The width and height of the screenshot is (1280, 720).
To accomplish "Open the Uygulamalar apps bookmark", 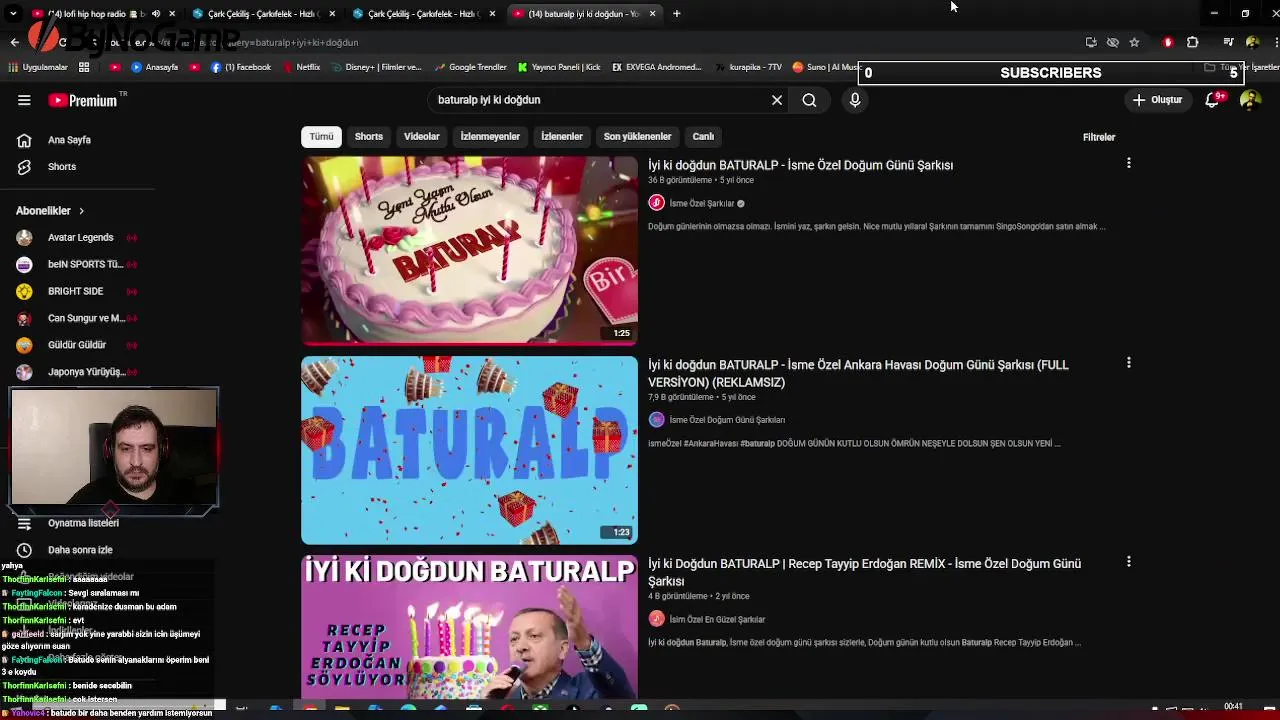I will [38, 67].
